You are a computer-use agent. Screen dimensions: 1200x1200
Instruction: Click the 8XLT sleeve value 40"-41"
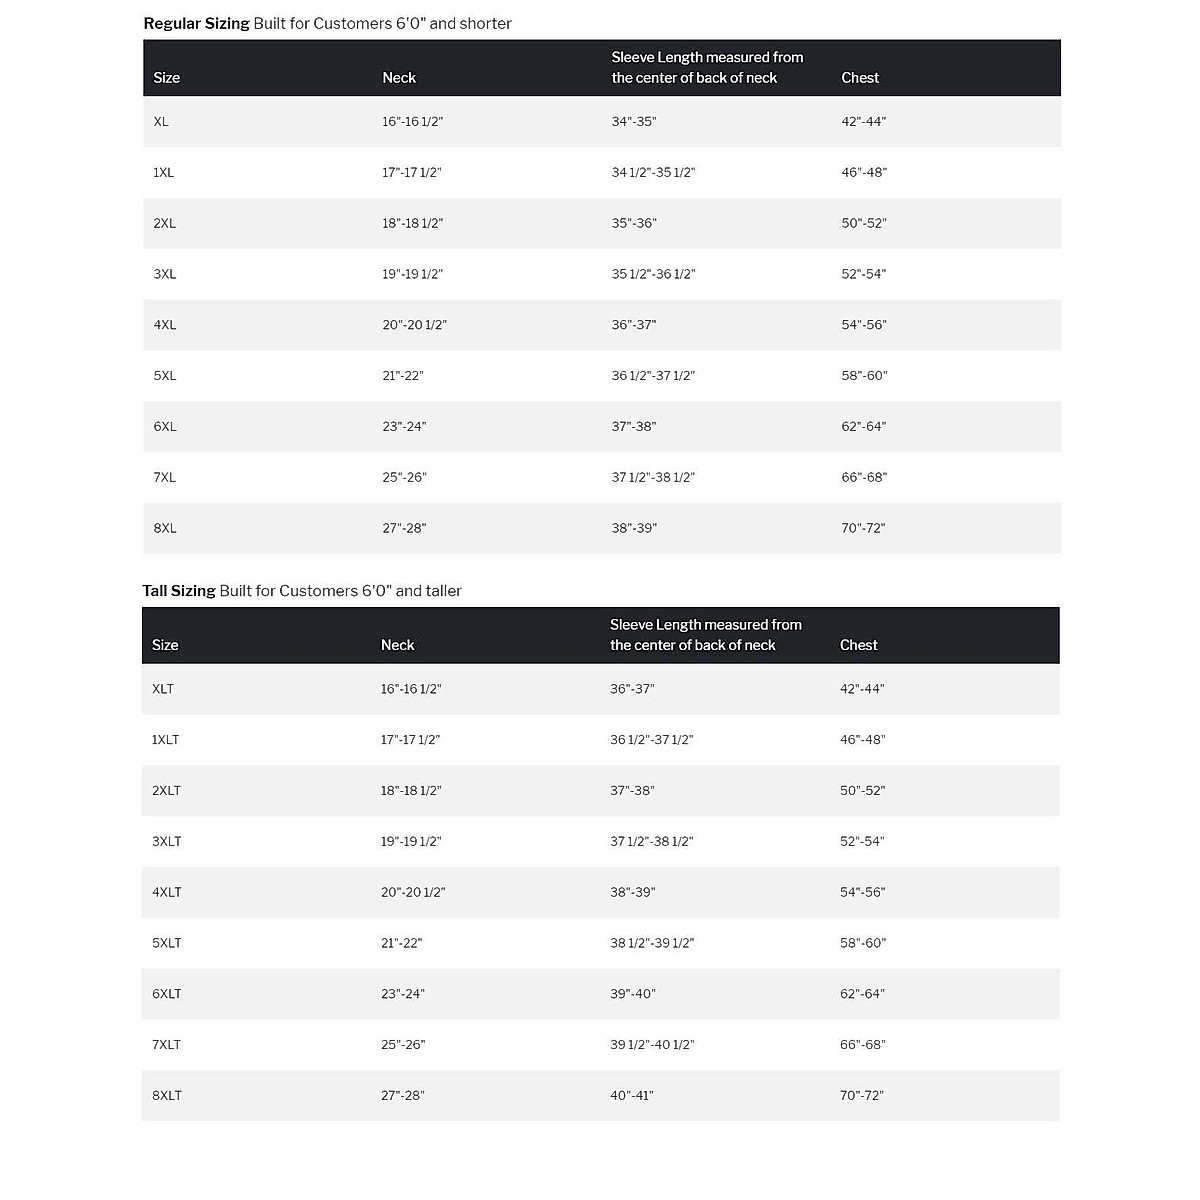pos(632,1095)
